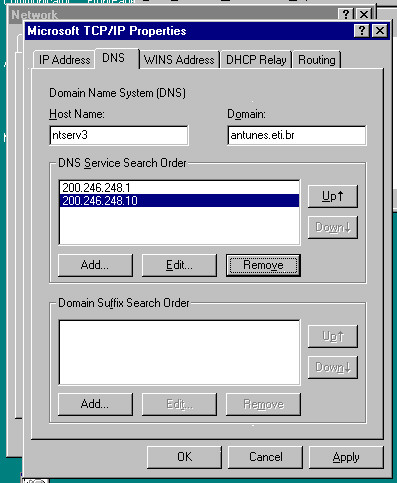Viewport: 397px width, 483px height.
Task: Remove the selected DNS server
Action: (x=263, y=265)
